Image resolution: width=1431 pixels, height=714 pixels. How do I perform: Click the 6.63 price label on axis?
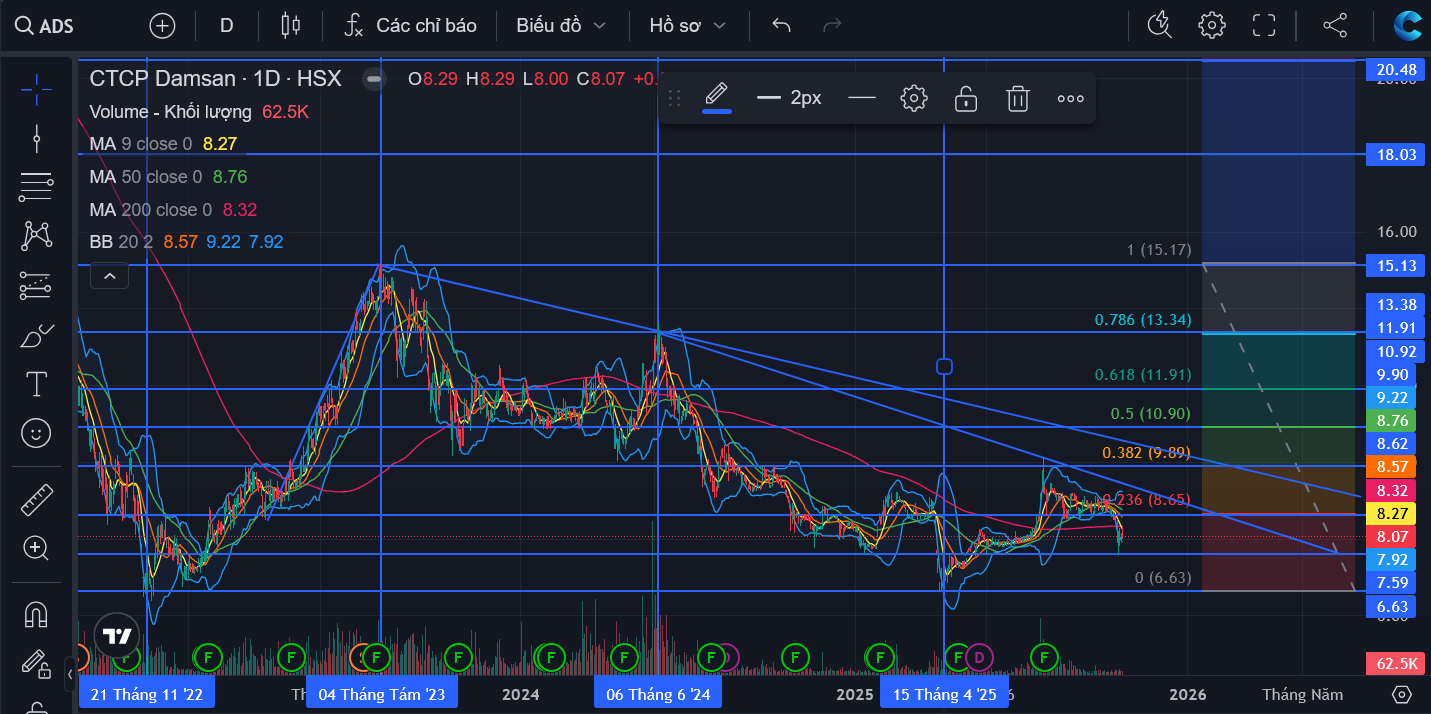click(1392, 606)
